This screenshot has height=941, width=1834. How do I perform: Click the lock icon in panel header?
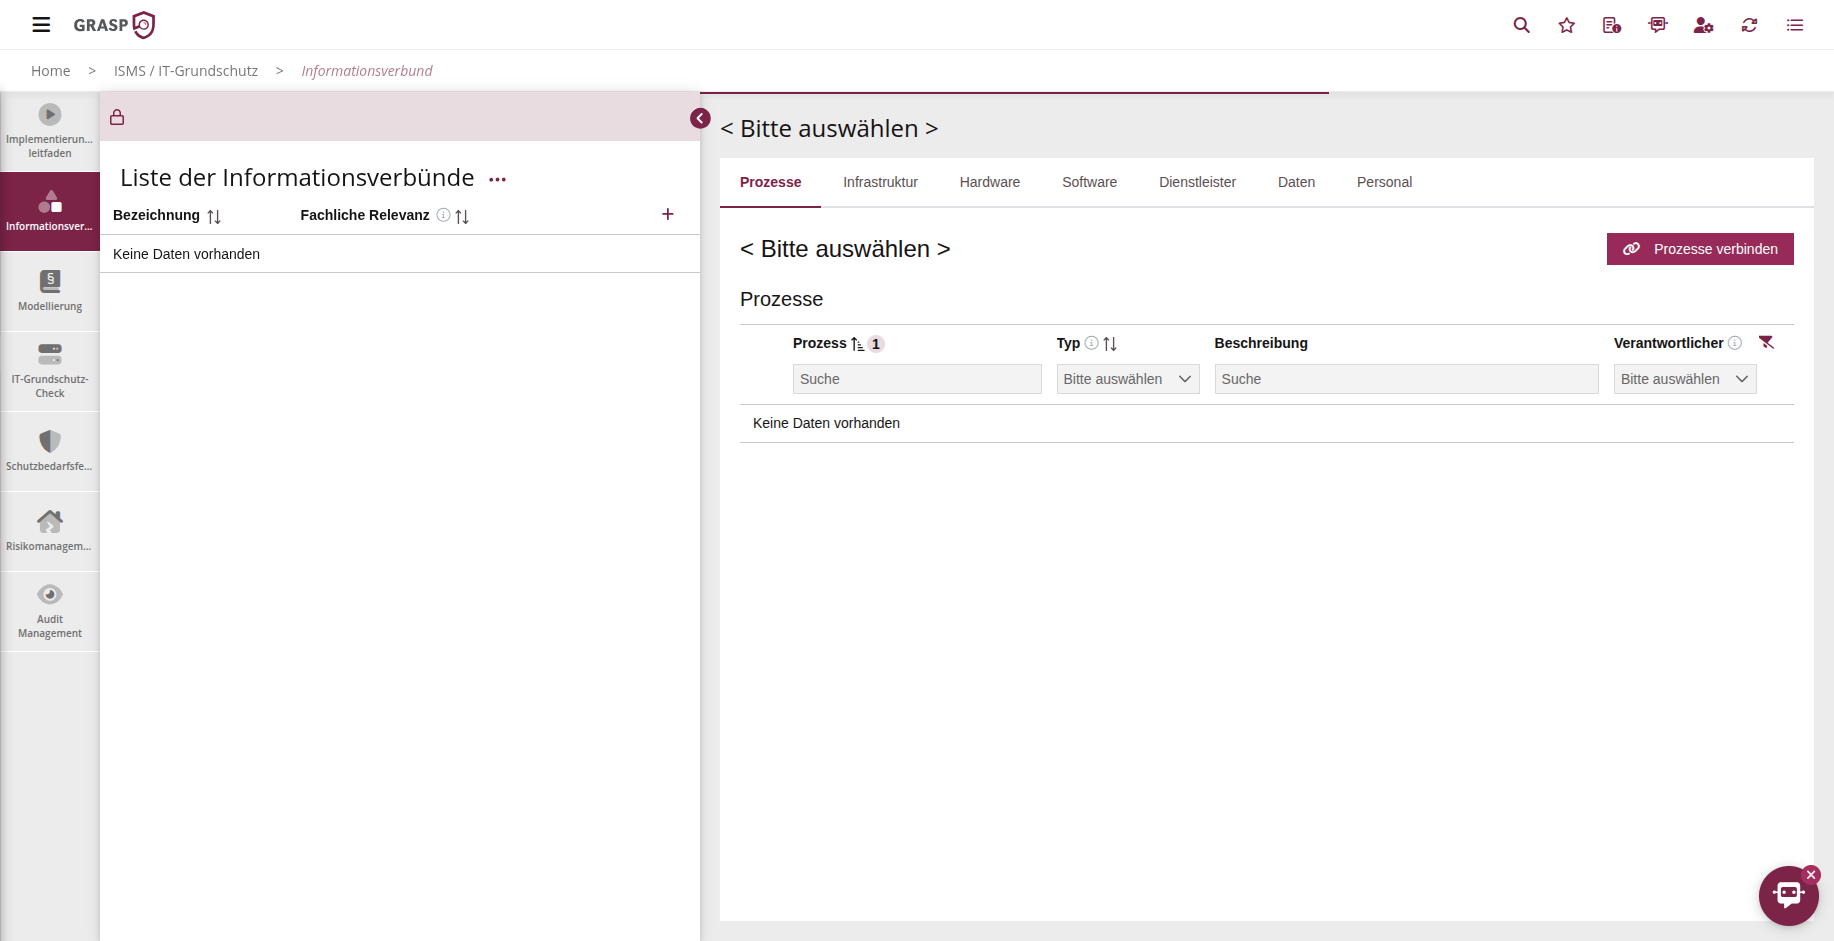point(117,117)
